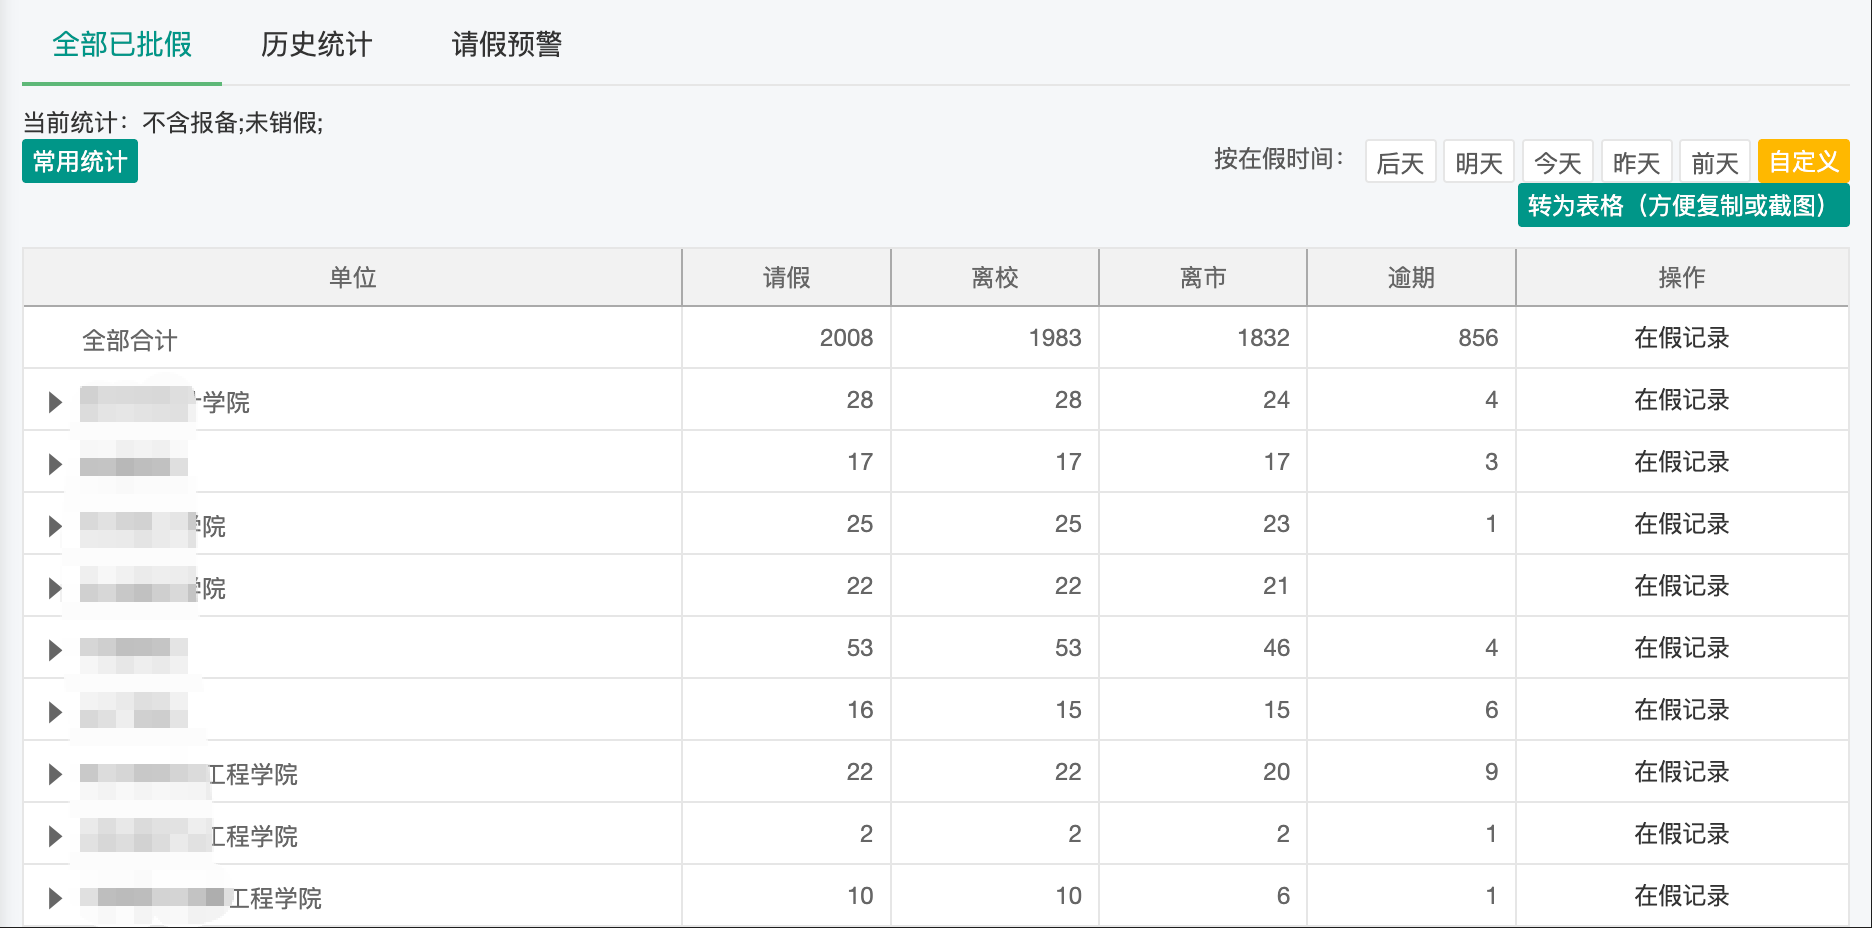Open 在假记录 for row with 请假 28
The width and height of the screenshot is (1872, 928).
tap(1682, 400)
